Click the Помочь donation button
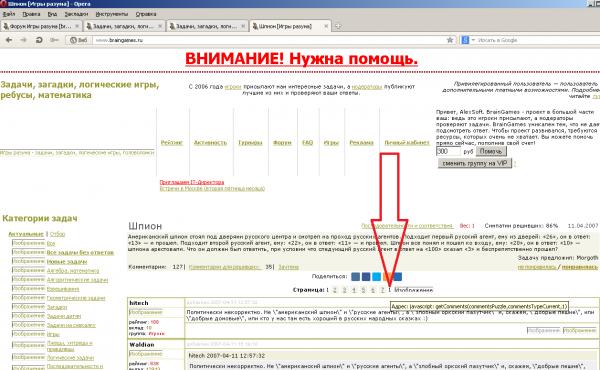The width and height of the screenshot is (600, 370). [491, 151]
